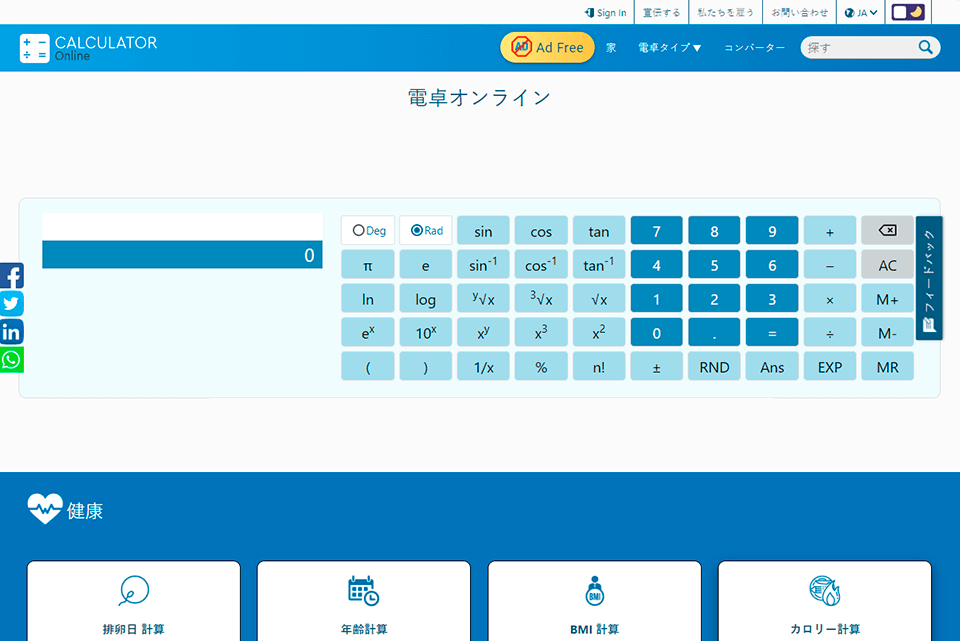Click the x squared key

click(x=599, y=332)
